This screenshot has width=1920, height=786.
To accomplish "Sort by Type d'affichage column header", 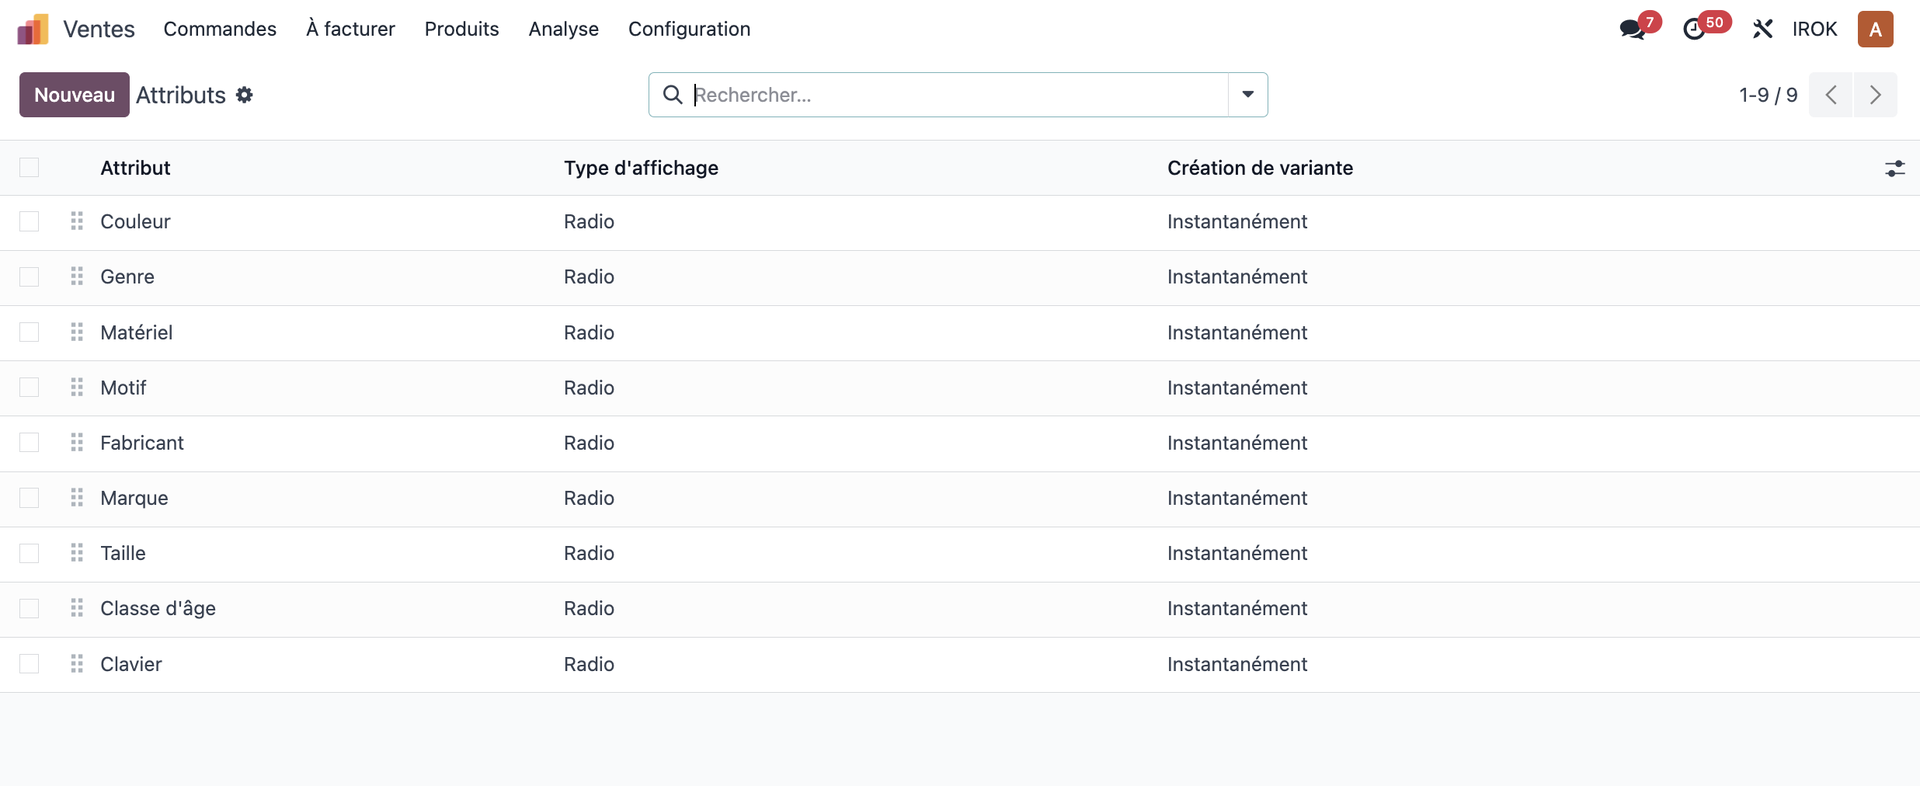I will (x=641, y=168).
